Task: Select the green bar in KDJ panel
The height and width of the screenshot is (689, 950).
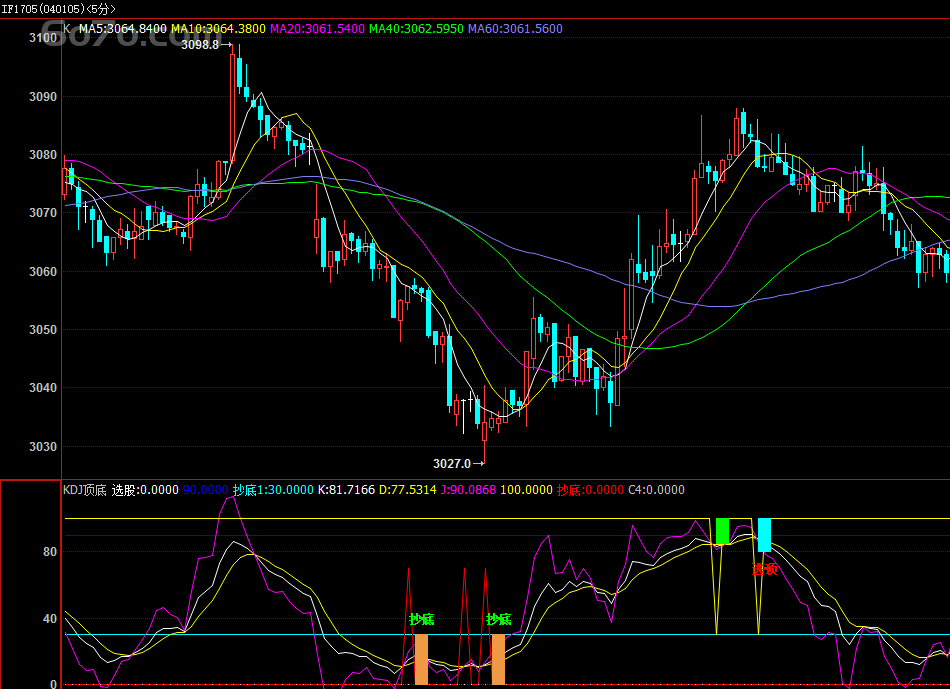Action: [x=722, y=531]
